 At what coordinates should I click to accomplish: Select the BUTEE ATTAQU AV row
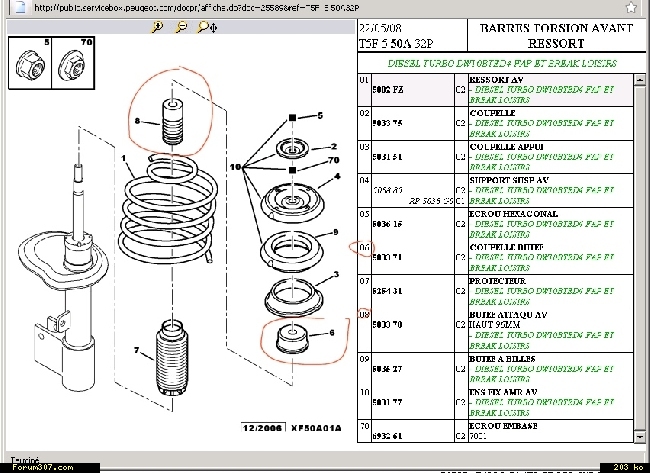tap(496, 330)
